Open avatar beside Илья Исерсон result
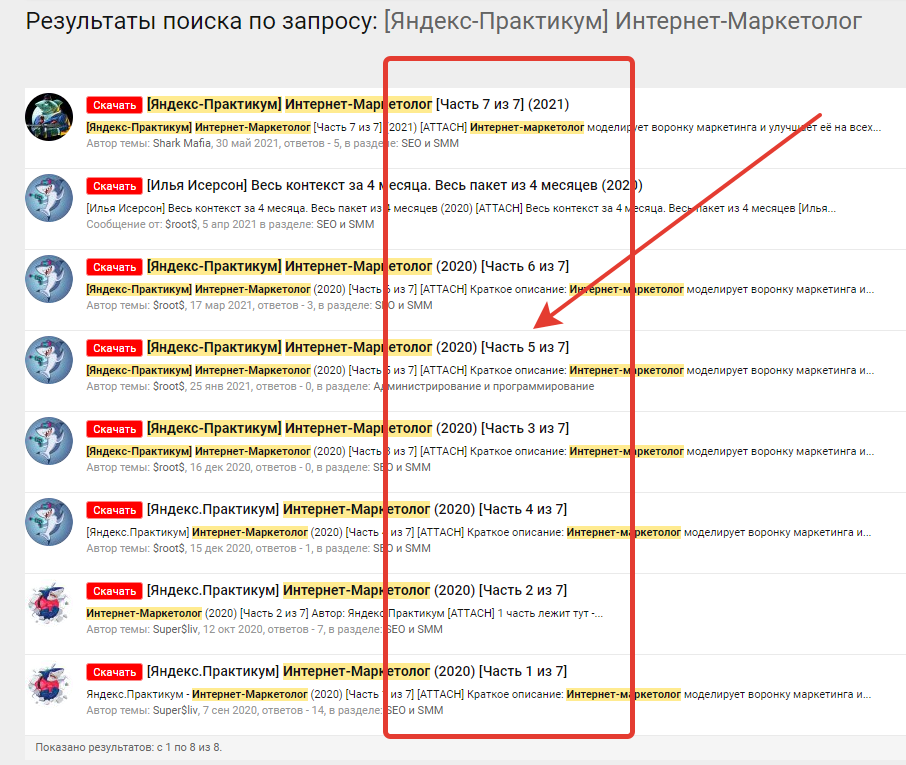The width and height of the screenshot is (906, 765). click(x=49, y=198)
